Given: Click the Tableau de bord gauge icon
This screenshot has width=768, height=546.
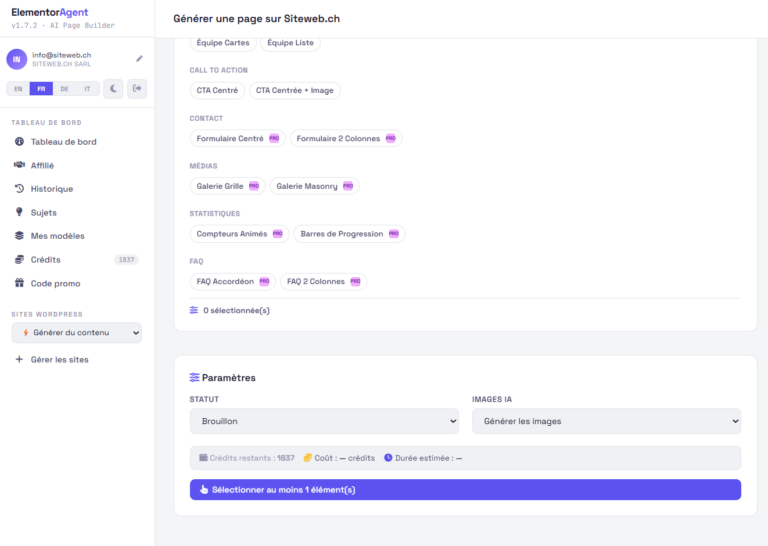Looking at the screenshot, I should pos(19,142).
